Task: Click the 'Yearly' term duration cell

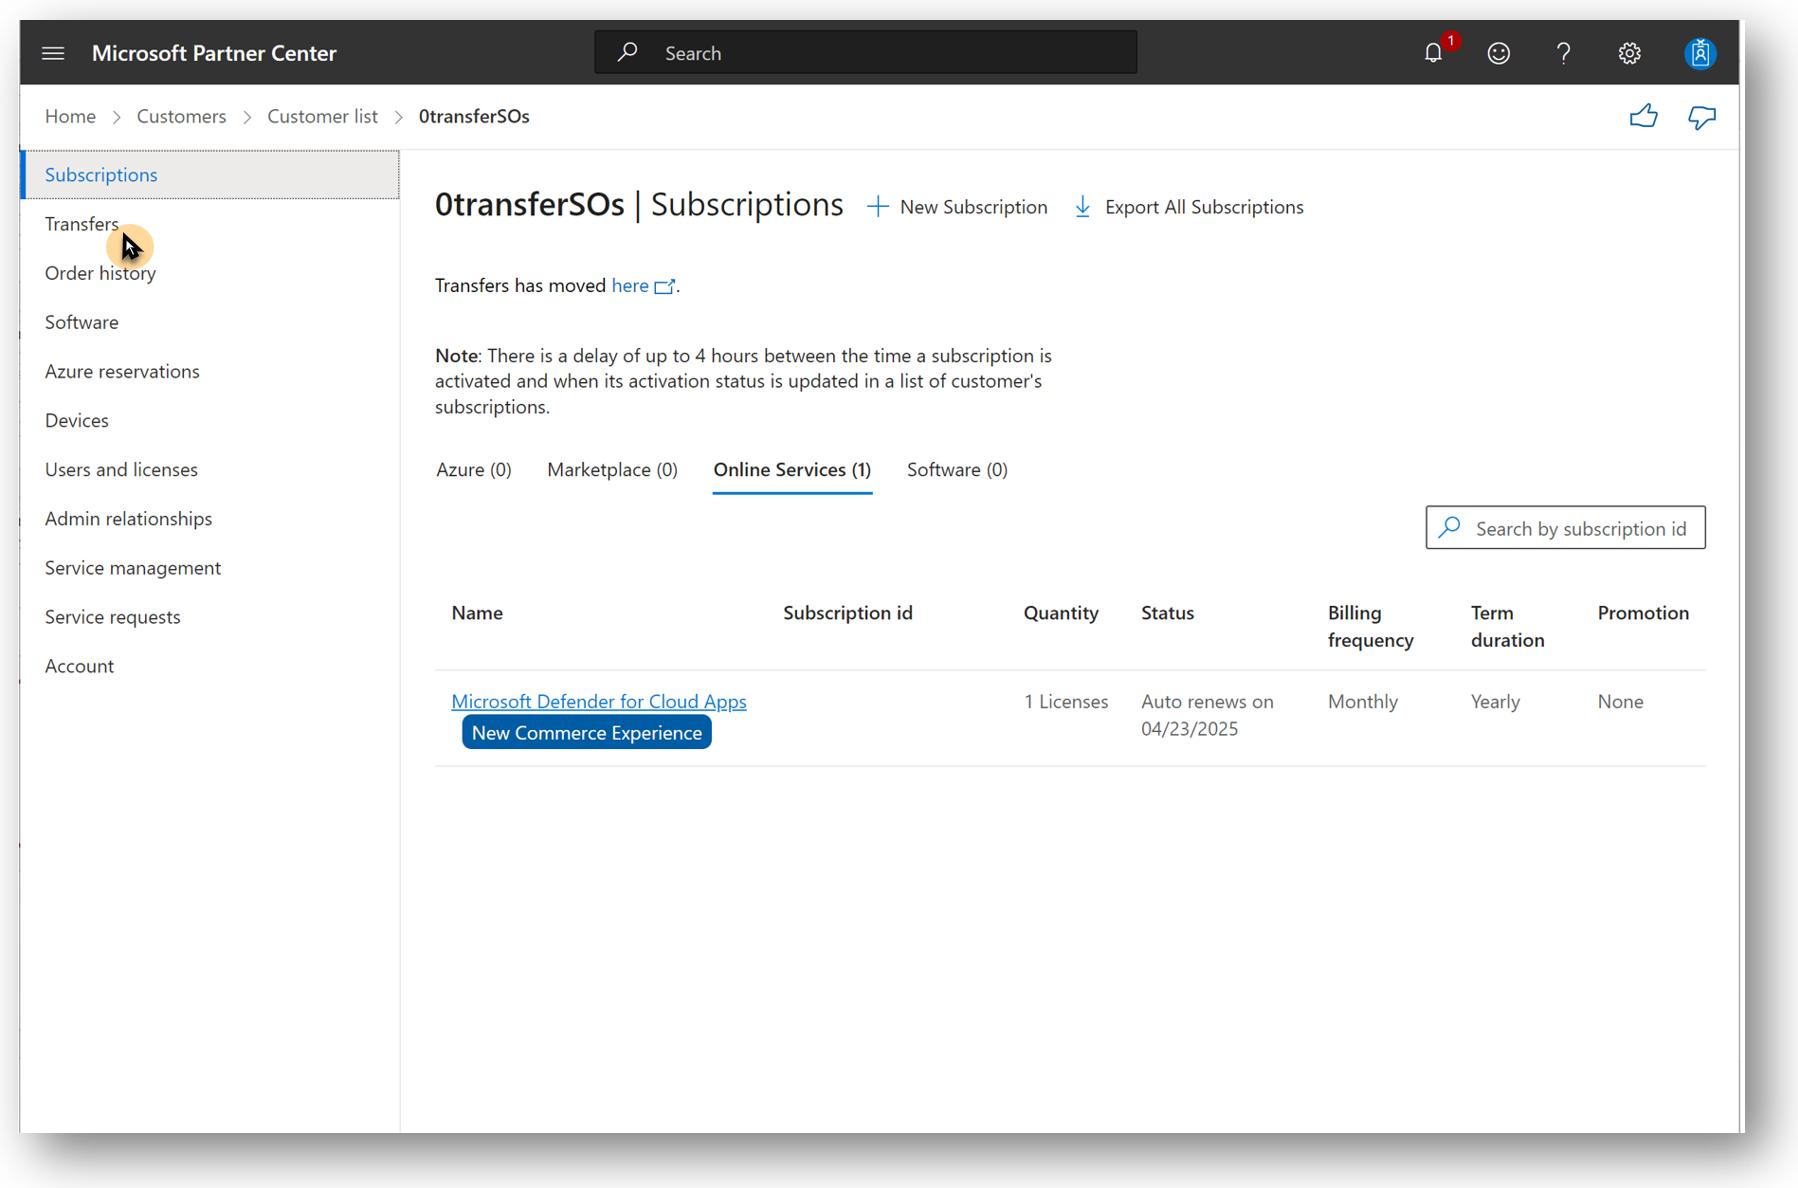Action: [x=1495, y=701]
